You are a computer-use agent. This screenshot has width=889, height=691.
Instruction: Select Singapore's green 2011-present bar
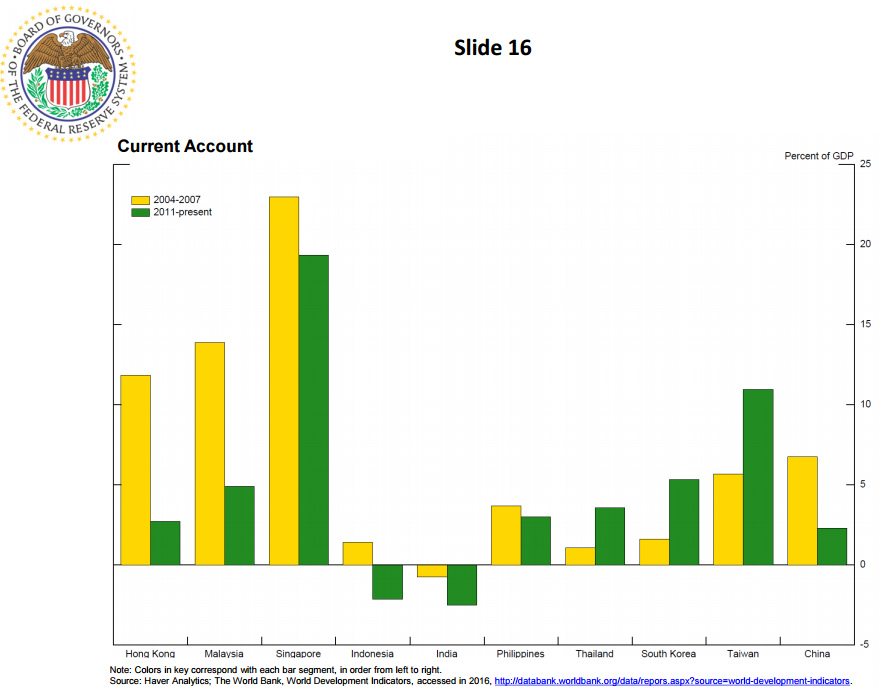(313, 409)
